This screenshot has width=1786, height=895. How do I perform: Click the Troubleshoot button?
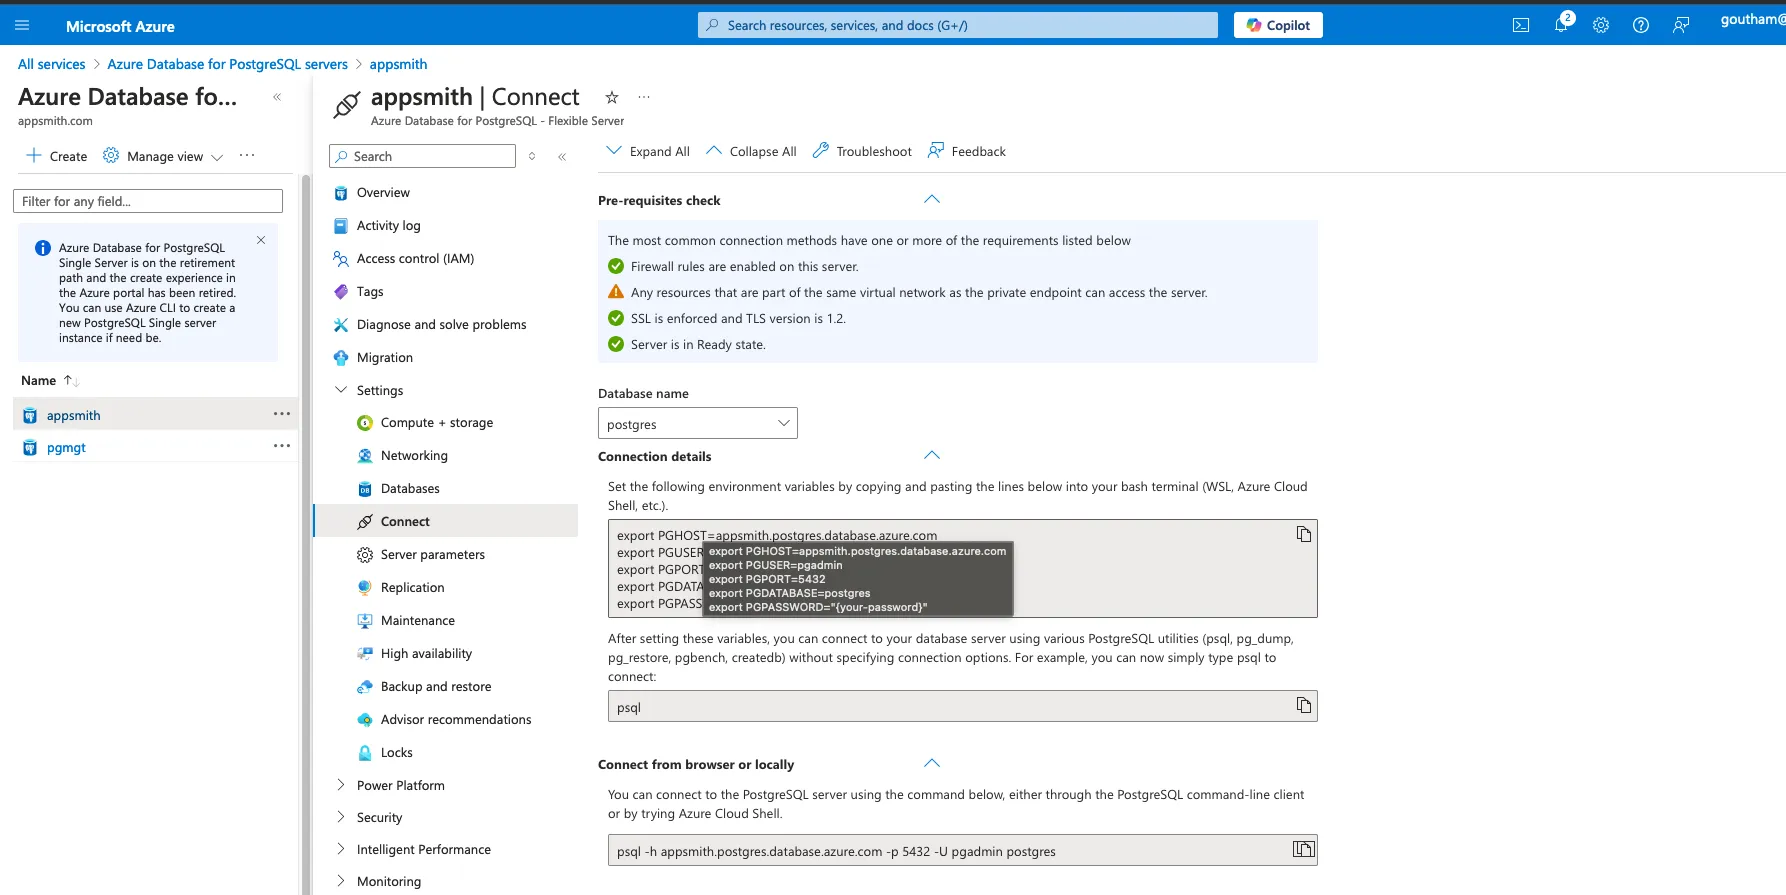coord(862,152)
